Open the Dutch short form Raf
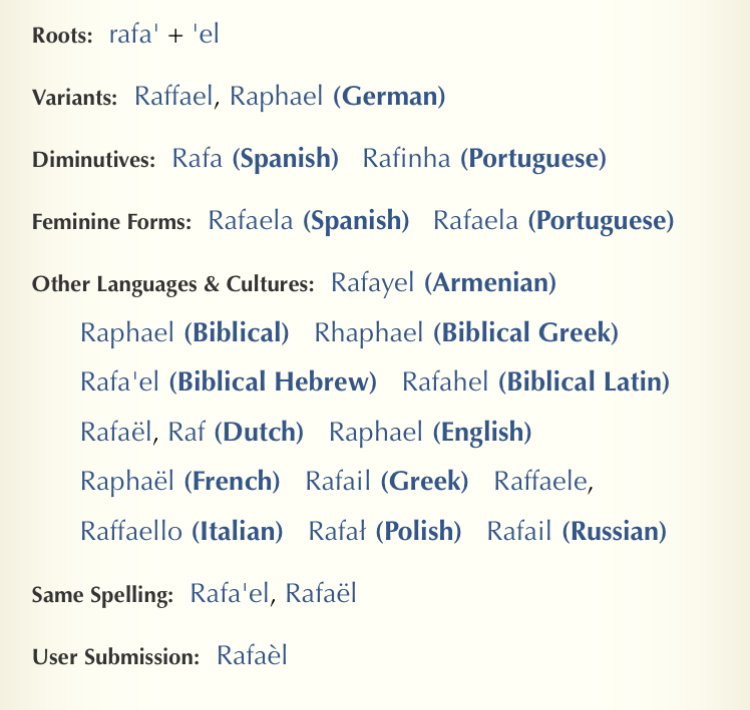Viewport: 750px width, 710px height. click(187, 432)
